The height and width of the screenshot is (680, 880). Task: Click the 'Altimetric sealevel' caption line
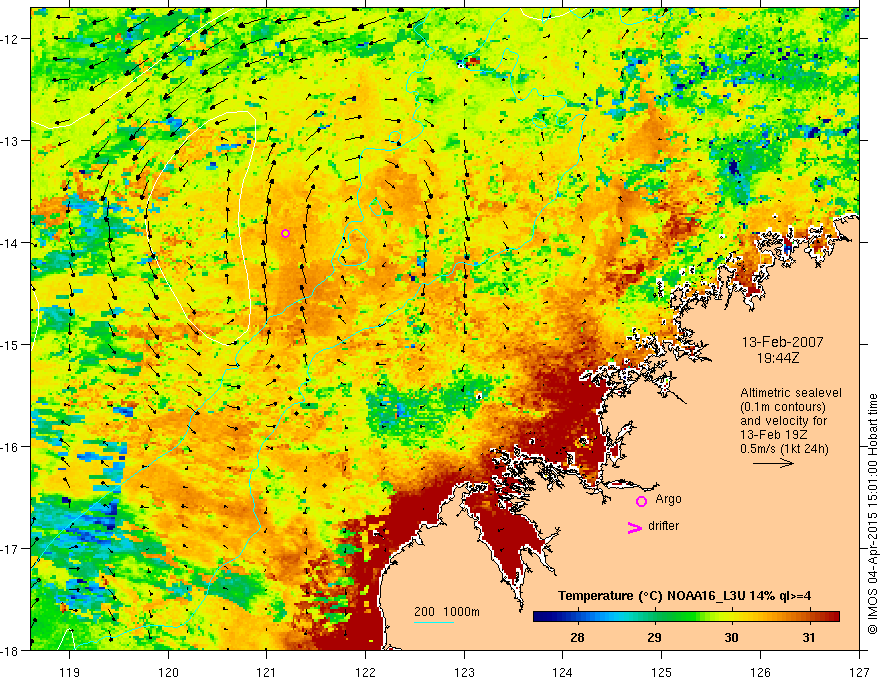click(x=791, y=393)
